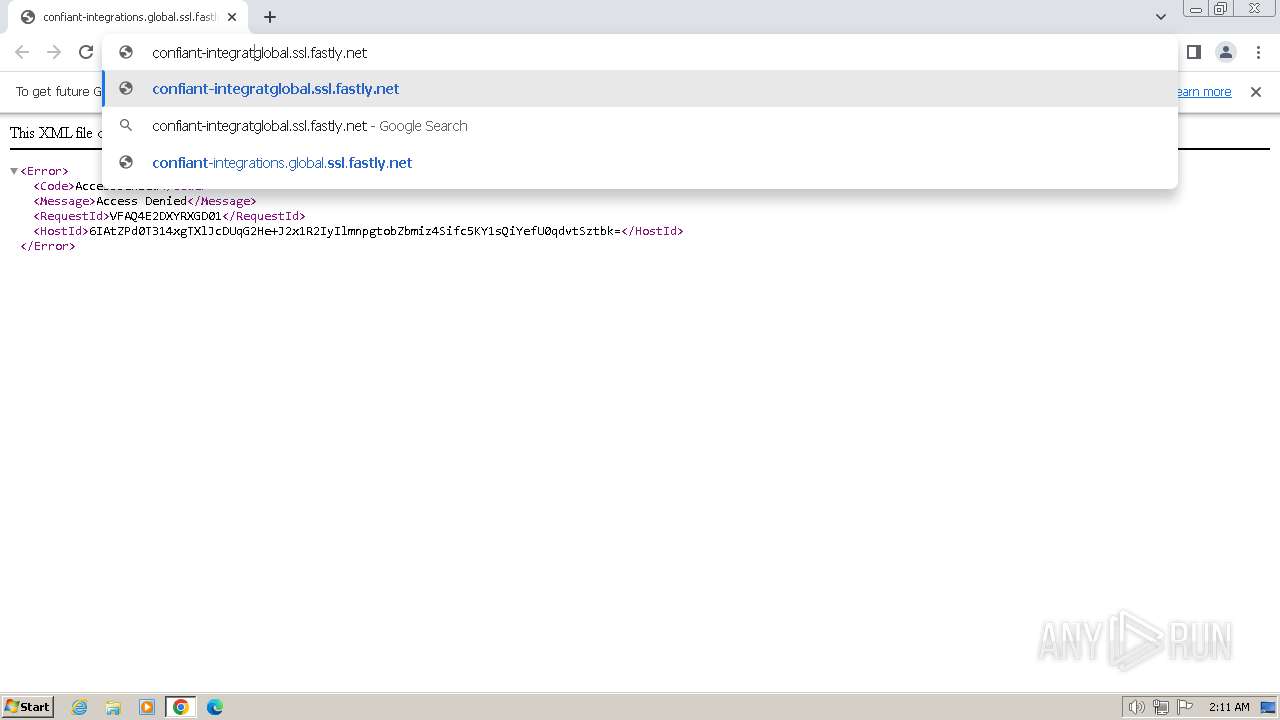
Task: Select first suggestion confiant-integratglobal.ssl.fastly.net
Action: click(640, 89)
